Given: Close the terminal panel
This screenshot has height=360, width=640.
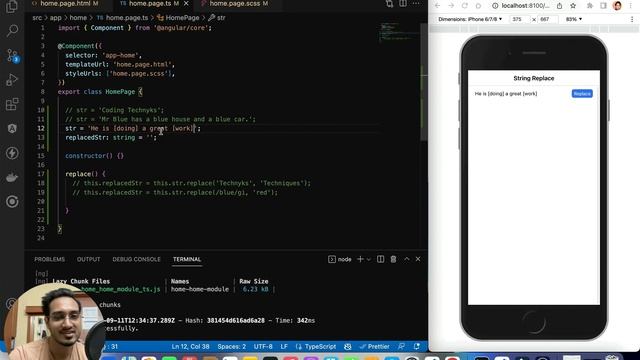Looking at the screenshot, I should (418, 259).
